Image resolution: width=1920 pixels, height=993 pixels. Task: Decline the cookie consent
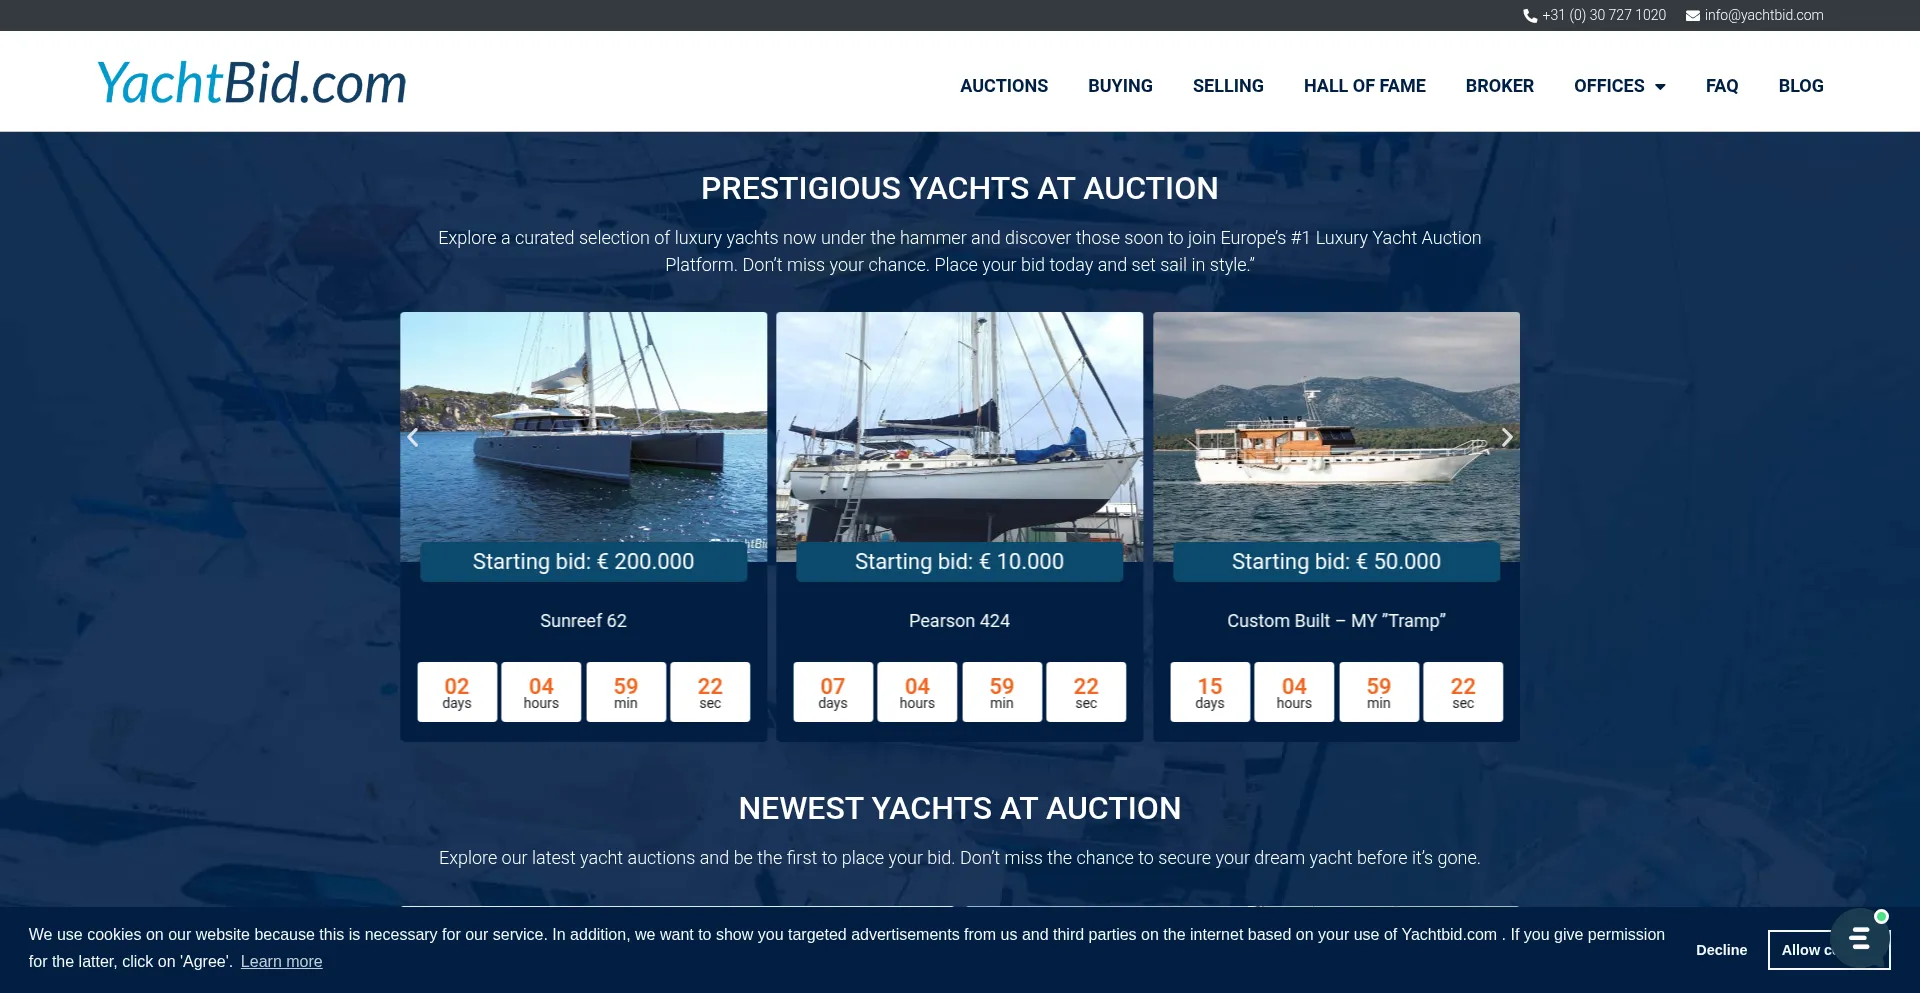pyautogui.click(x=1721, y=950)
